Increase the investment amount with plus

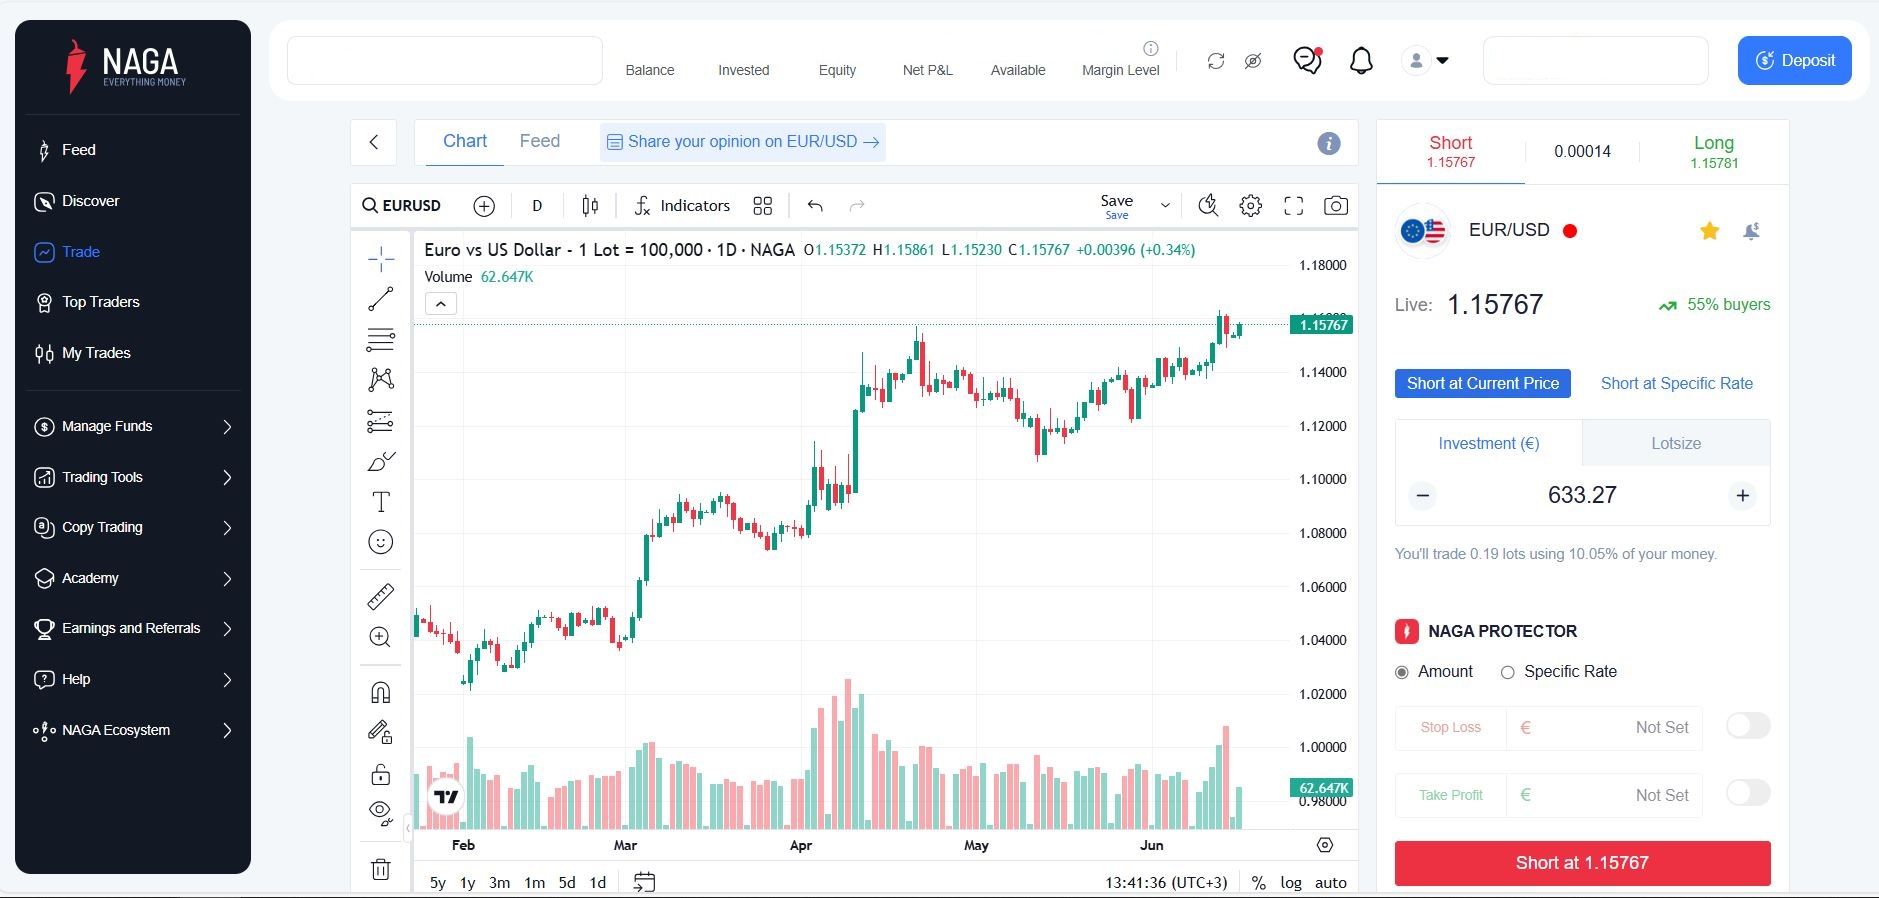(1743, 496)
